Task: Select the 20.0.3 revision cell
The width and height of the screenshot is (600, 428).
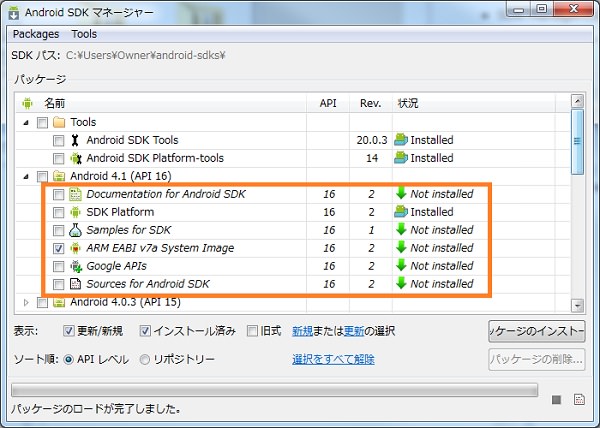Action: point(372,140)
